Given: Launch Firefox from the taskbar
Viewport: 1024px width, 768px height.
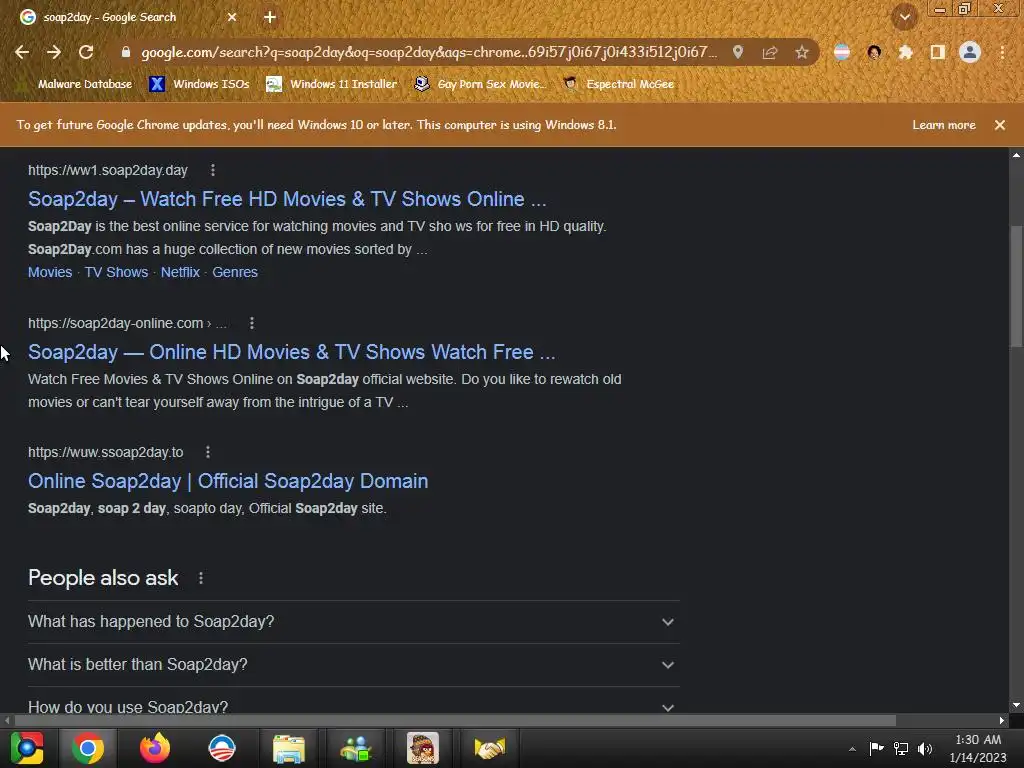Looking at the screenshot, I should coord(155,748).
